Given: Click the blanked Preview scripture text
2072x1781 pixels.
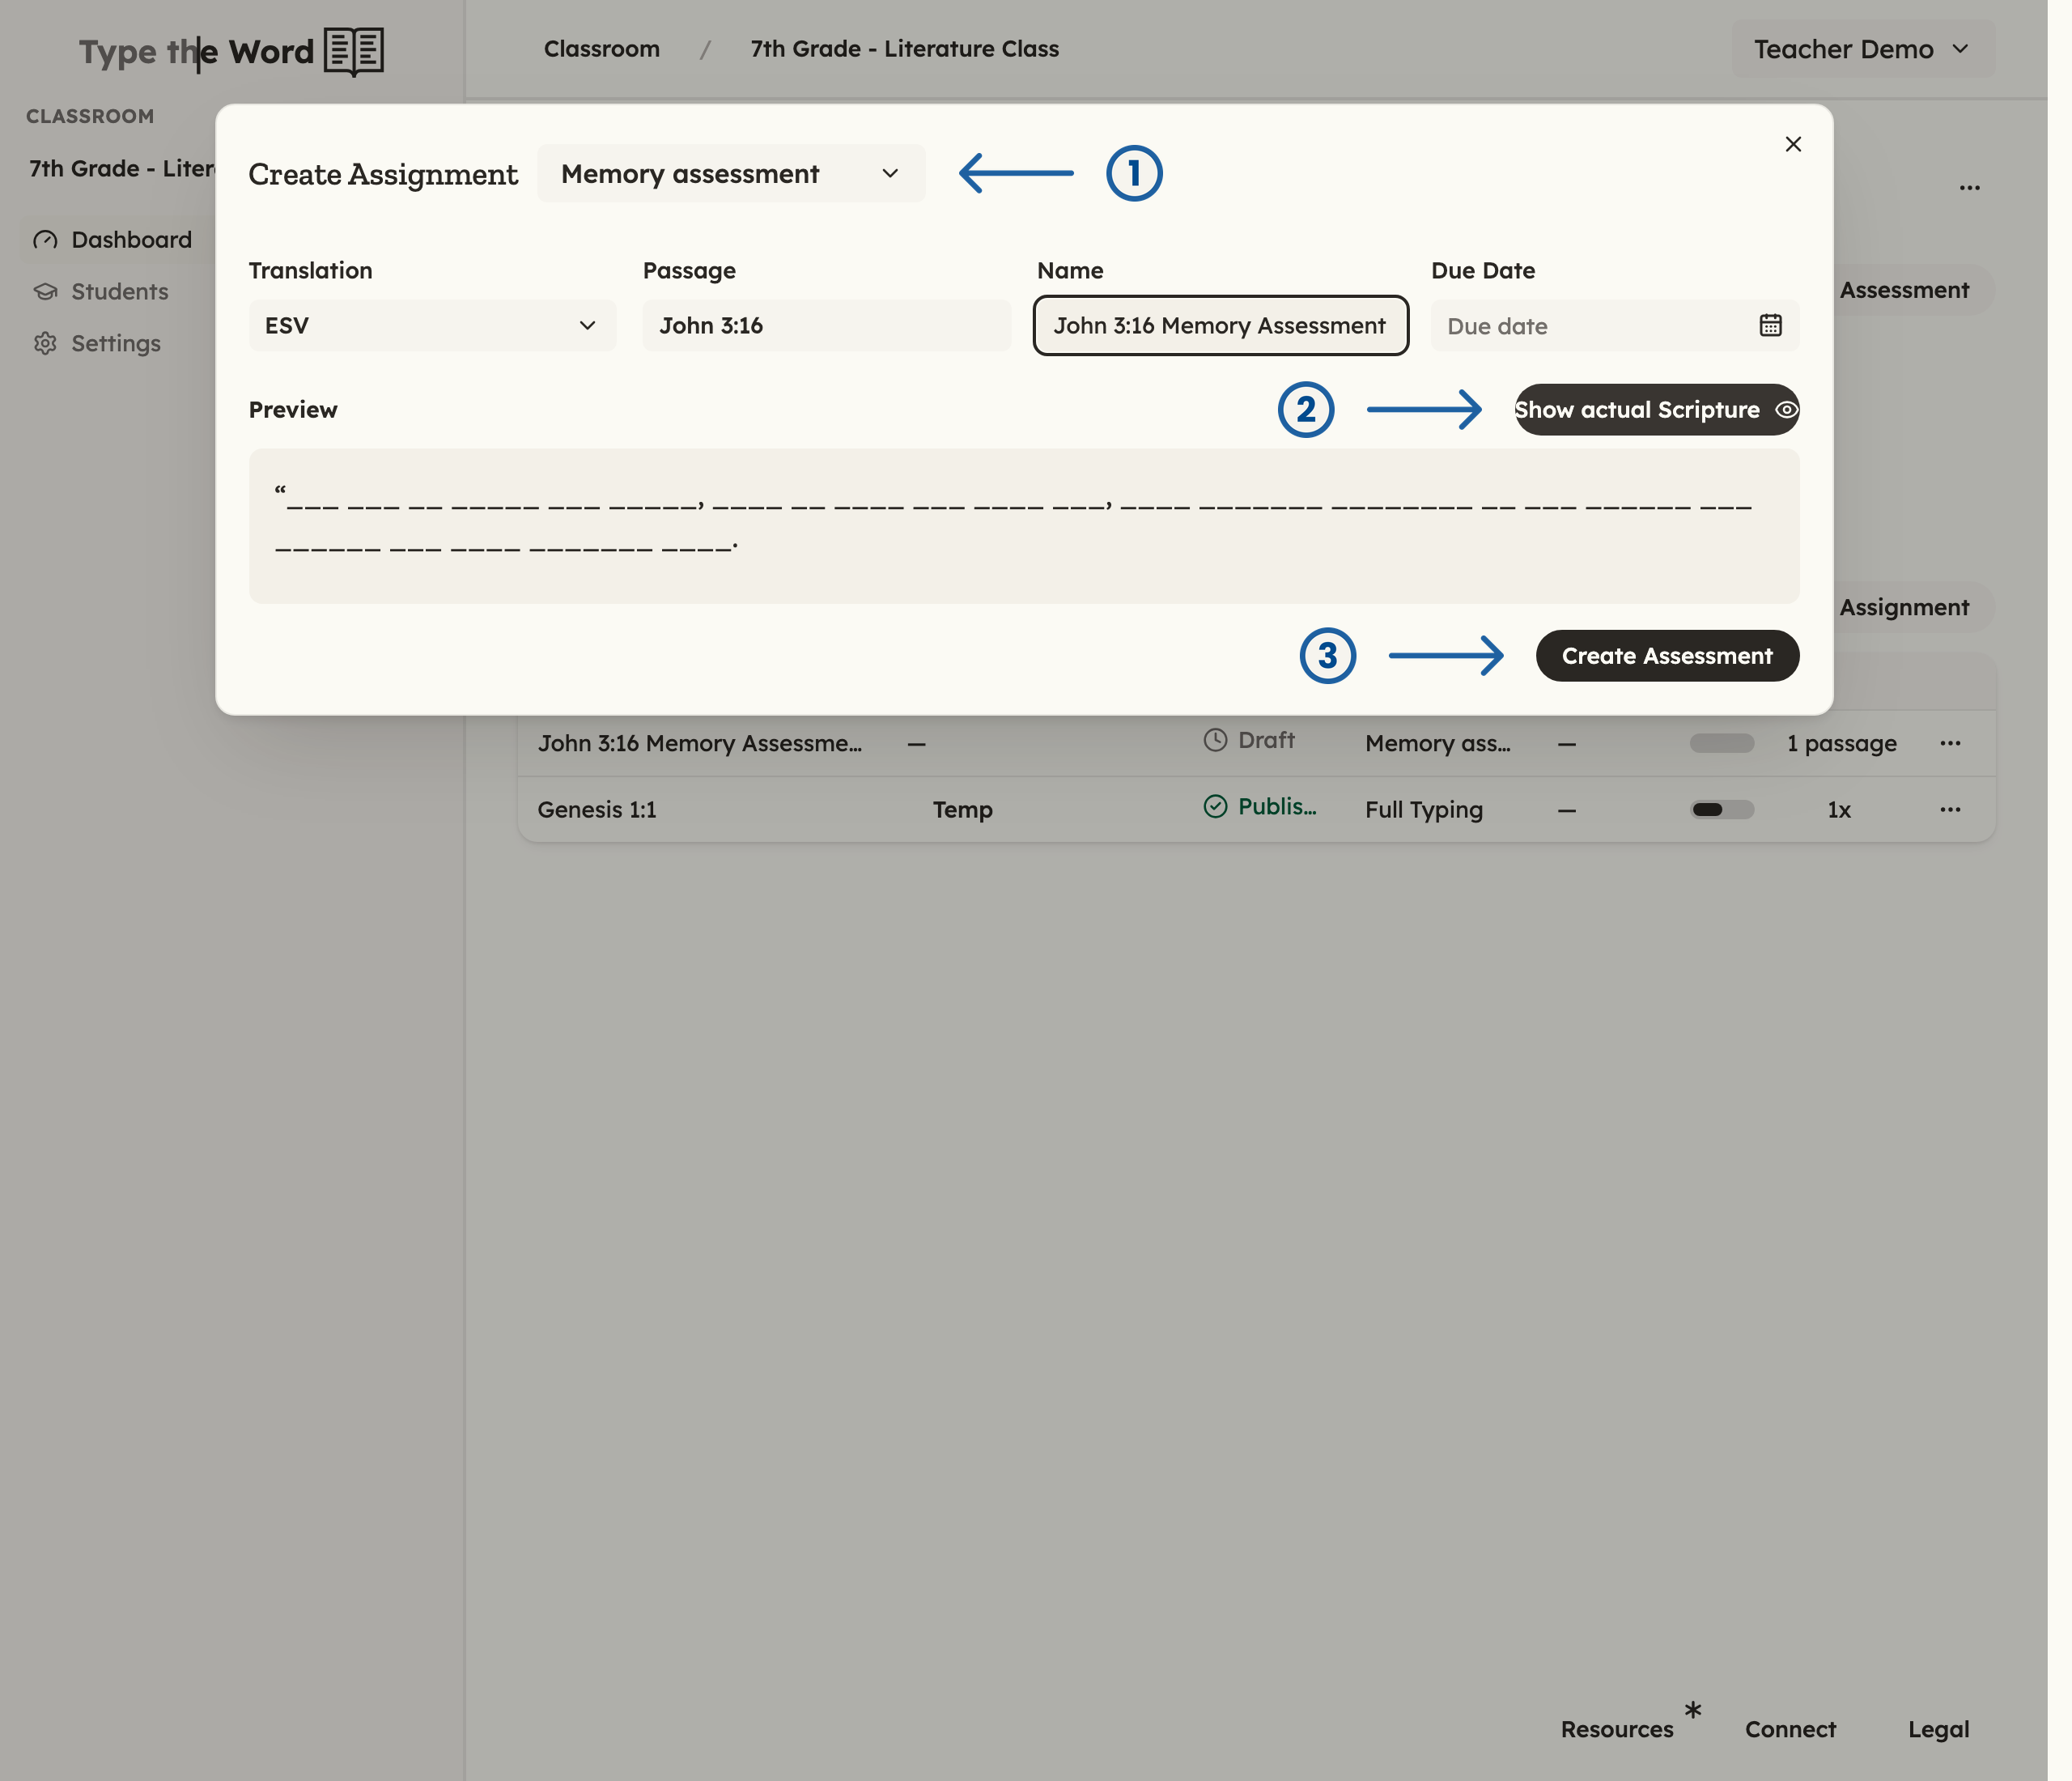Looking at the screenshot, I should [1013, 520].
